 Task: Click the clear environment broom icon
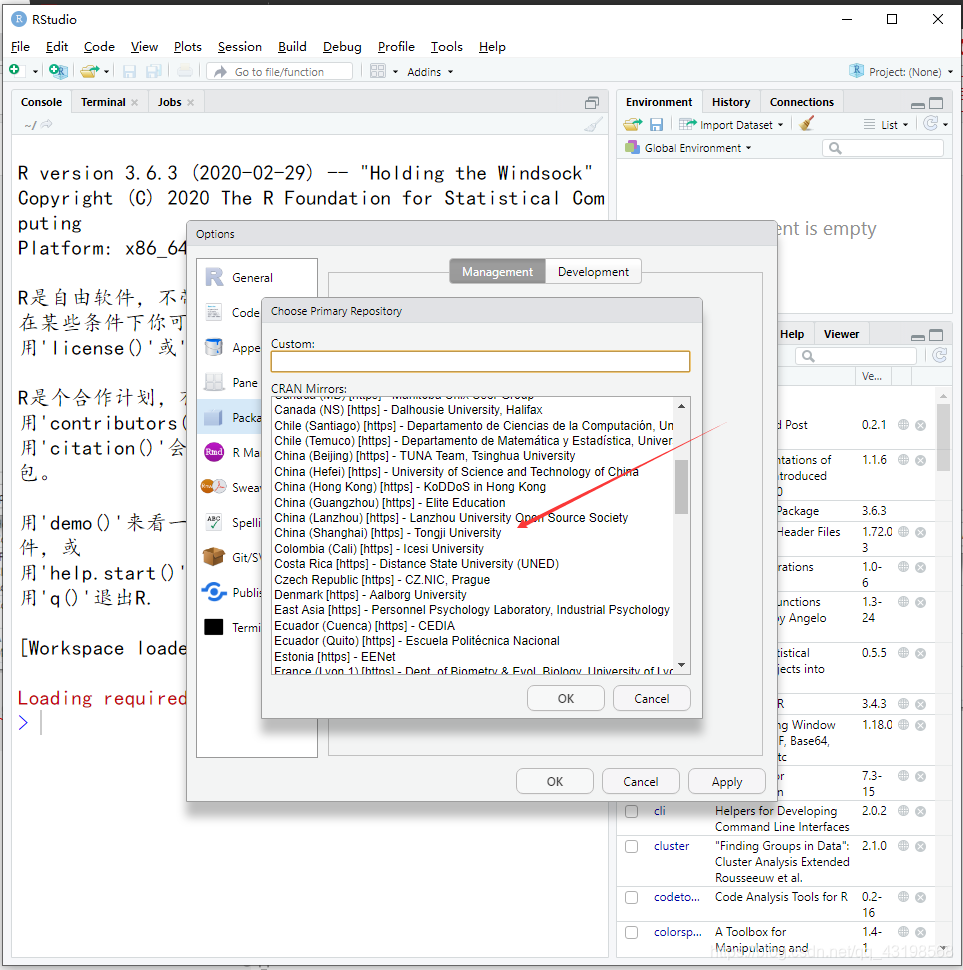(806, 124)
